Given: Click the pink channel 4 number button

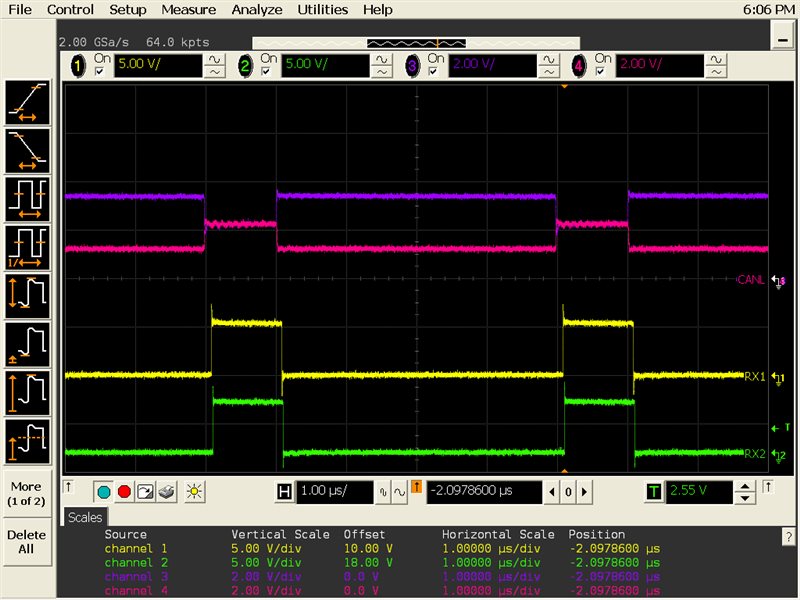Looking at the screenshot, I should click(x=579, y=66).
